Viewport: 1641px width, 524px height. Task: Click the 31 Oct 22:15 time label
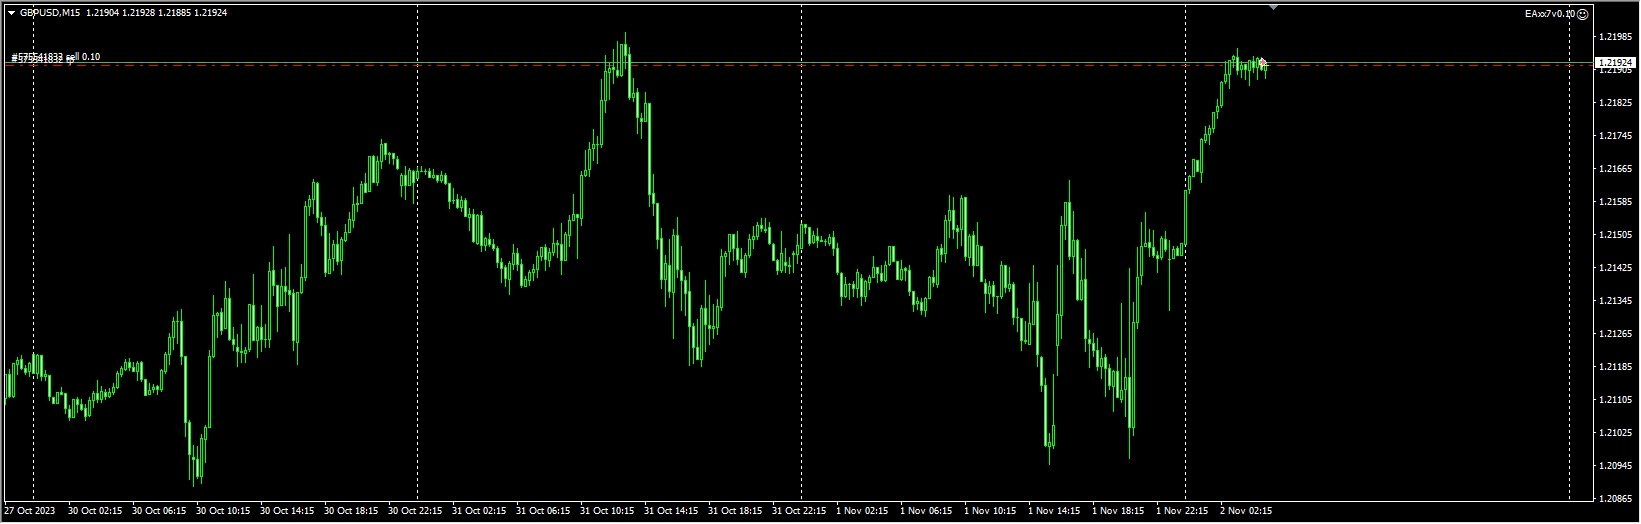click(799, 511)
